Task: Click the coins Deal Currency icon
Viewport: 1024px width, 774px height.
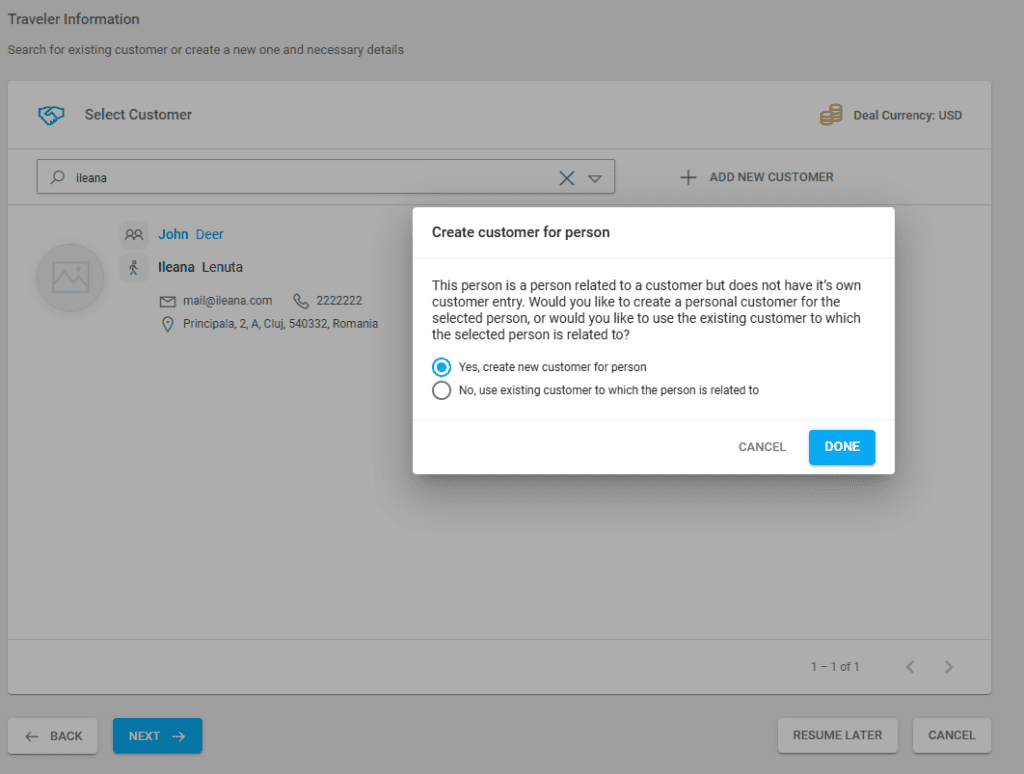Action: (x=831, y=115)
